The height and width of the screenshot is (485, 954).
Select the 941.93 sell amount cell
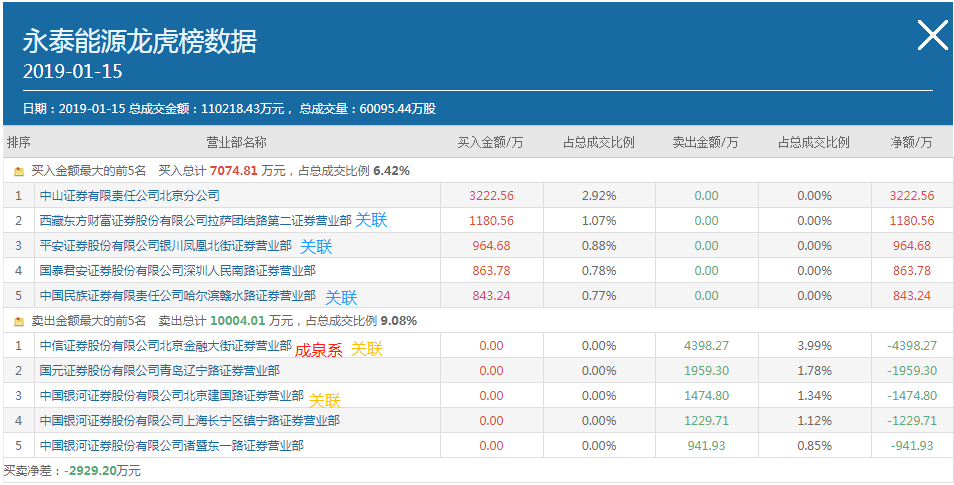[706, 445]
